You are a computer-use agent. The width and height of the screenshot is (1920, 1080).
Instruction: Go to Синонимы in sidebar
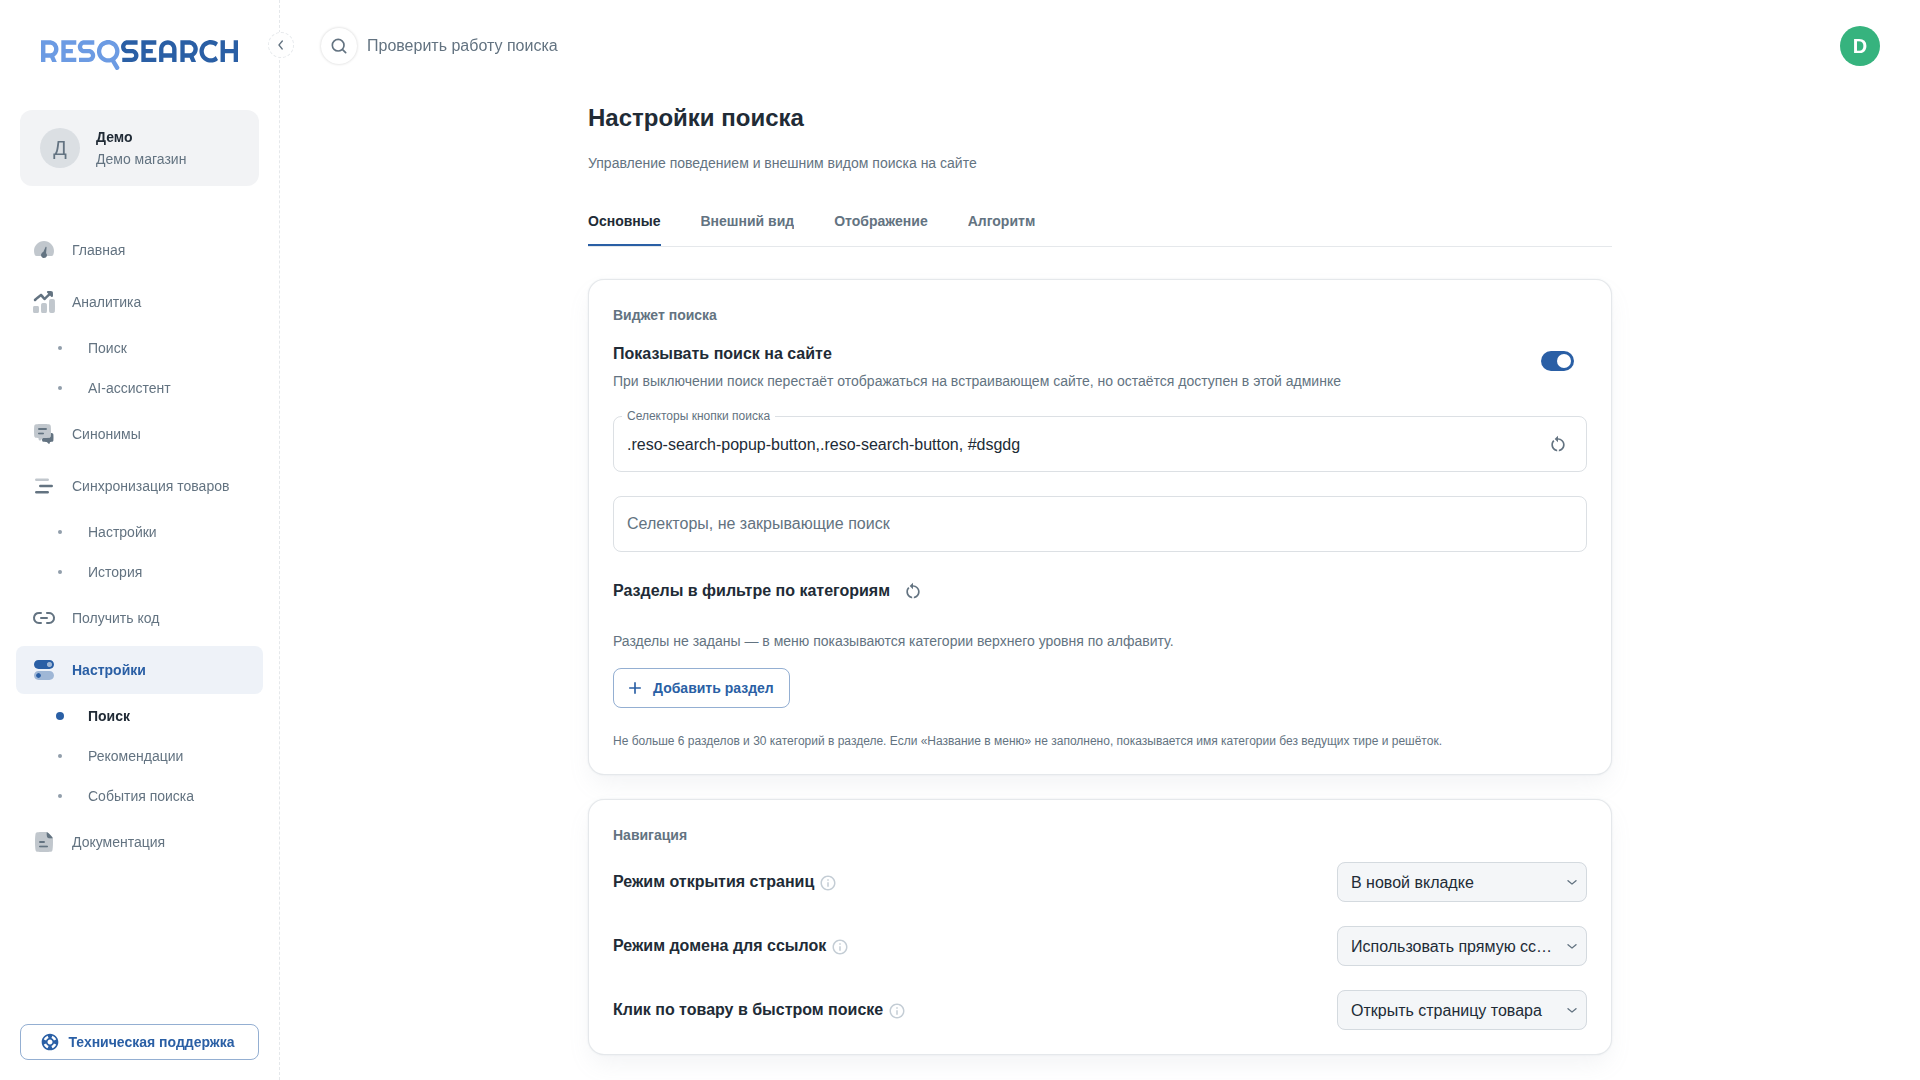139,434
